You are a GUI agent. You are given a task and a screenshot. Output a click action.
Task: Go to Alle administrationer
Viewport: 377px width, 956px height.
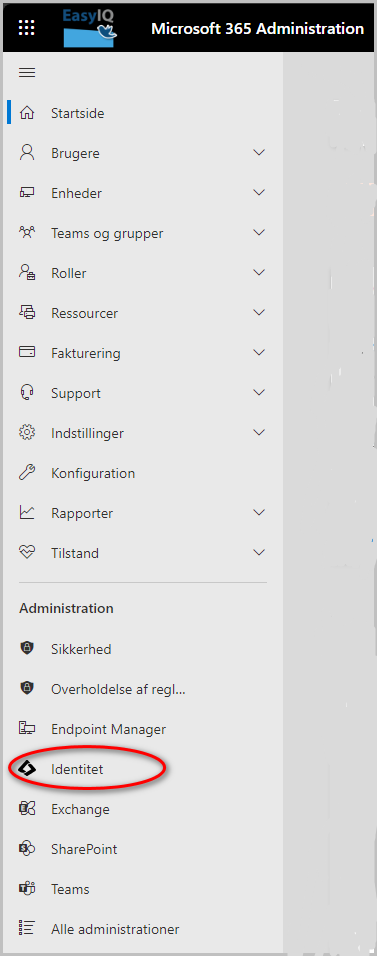(x=115, y=929)
